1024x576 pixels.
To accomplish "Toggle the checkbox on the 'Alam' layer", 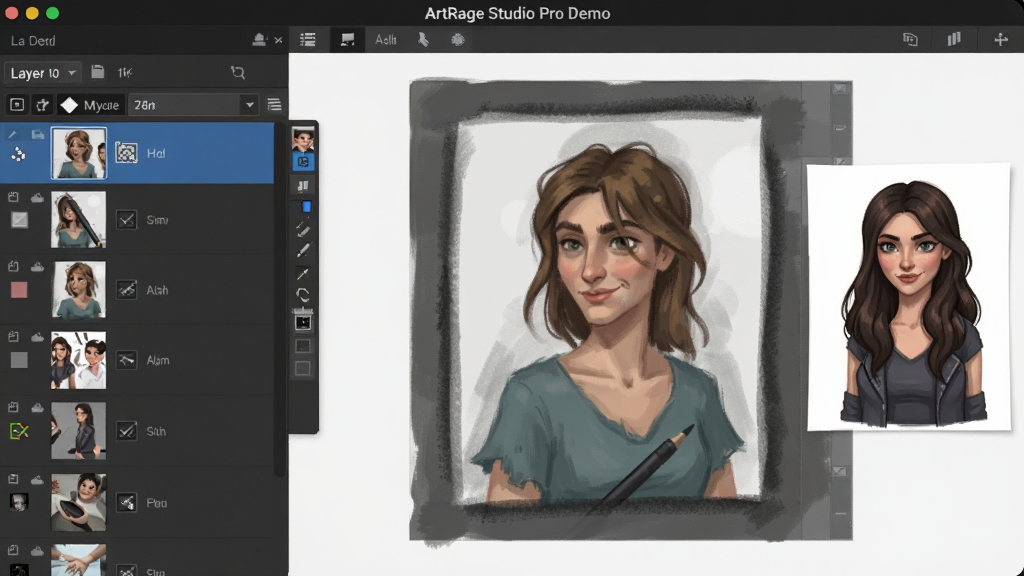I will [127, 360].
